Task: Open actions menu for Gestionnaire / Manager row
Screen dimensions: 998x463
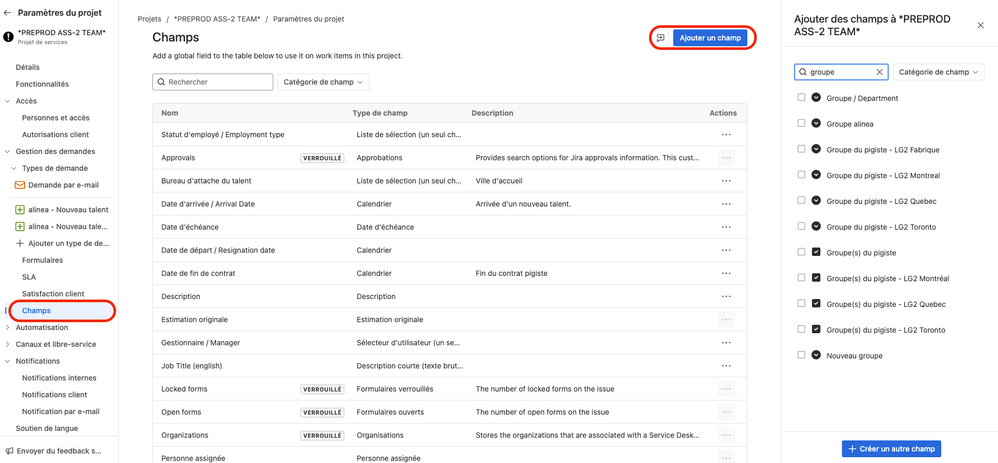Action: (726, 343)
